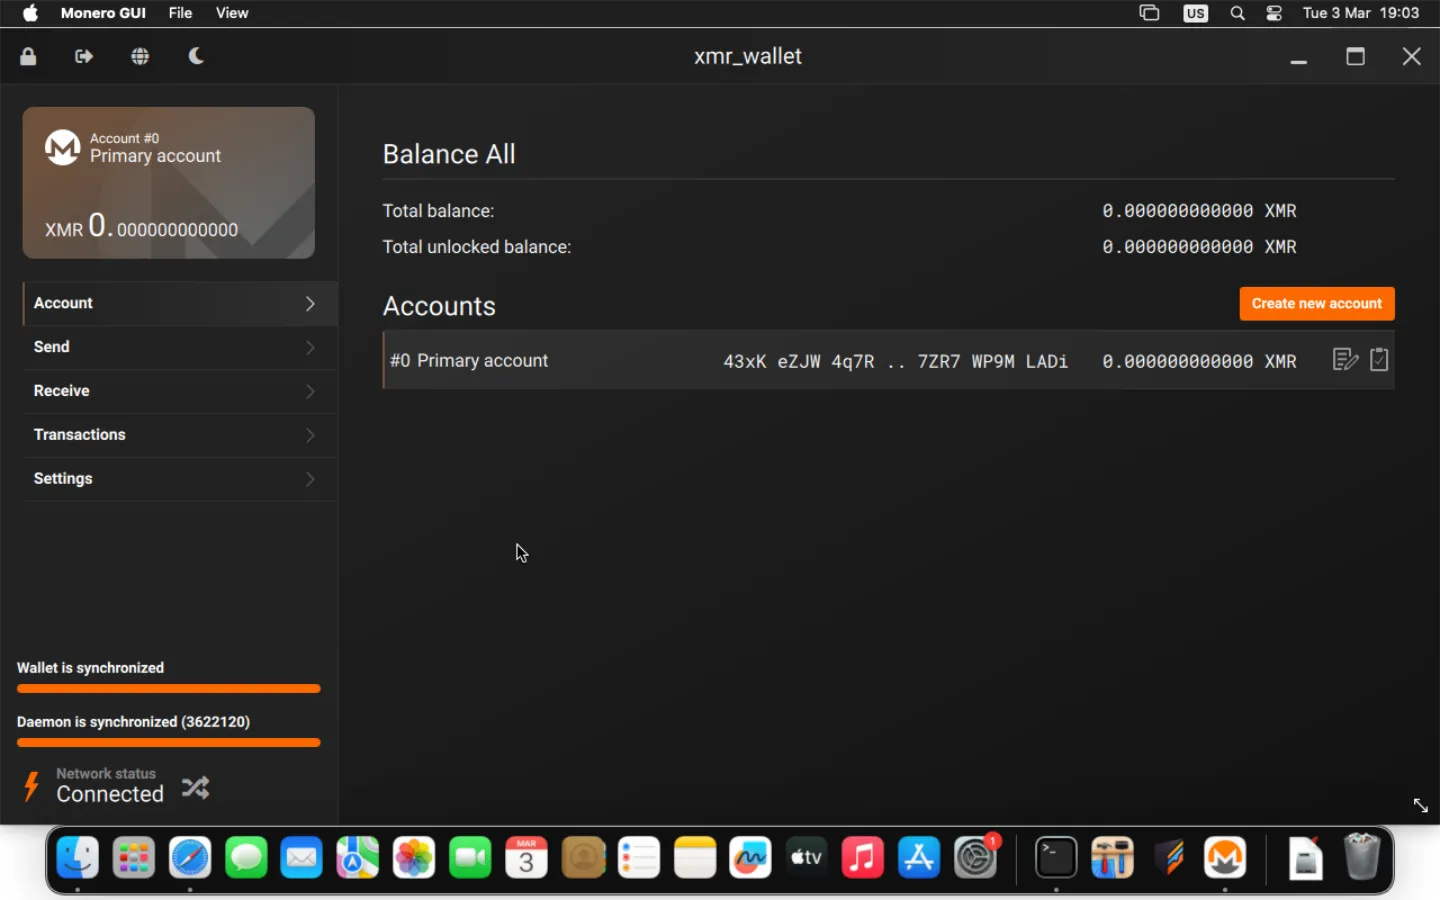Click the Monero logo on account card
Image resolution: width=1440 pixels, height=900 pixels.
pos(63,148)
